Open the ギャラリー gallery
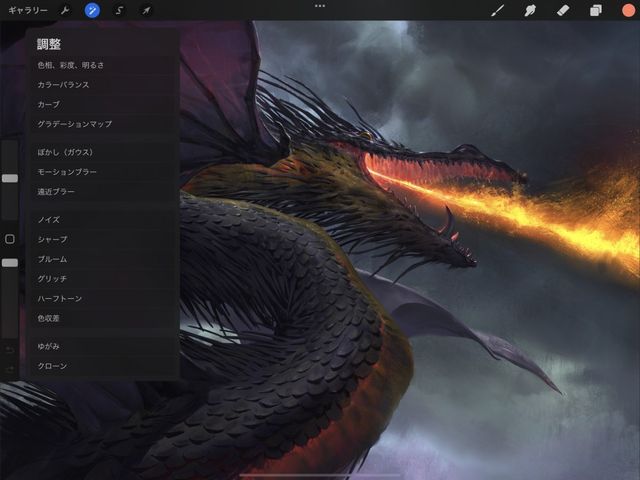The image size is (640, 480). click(28, 10)
